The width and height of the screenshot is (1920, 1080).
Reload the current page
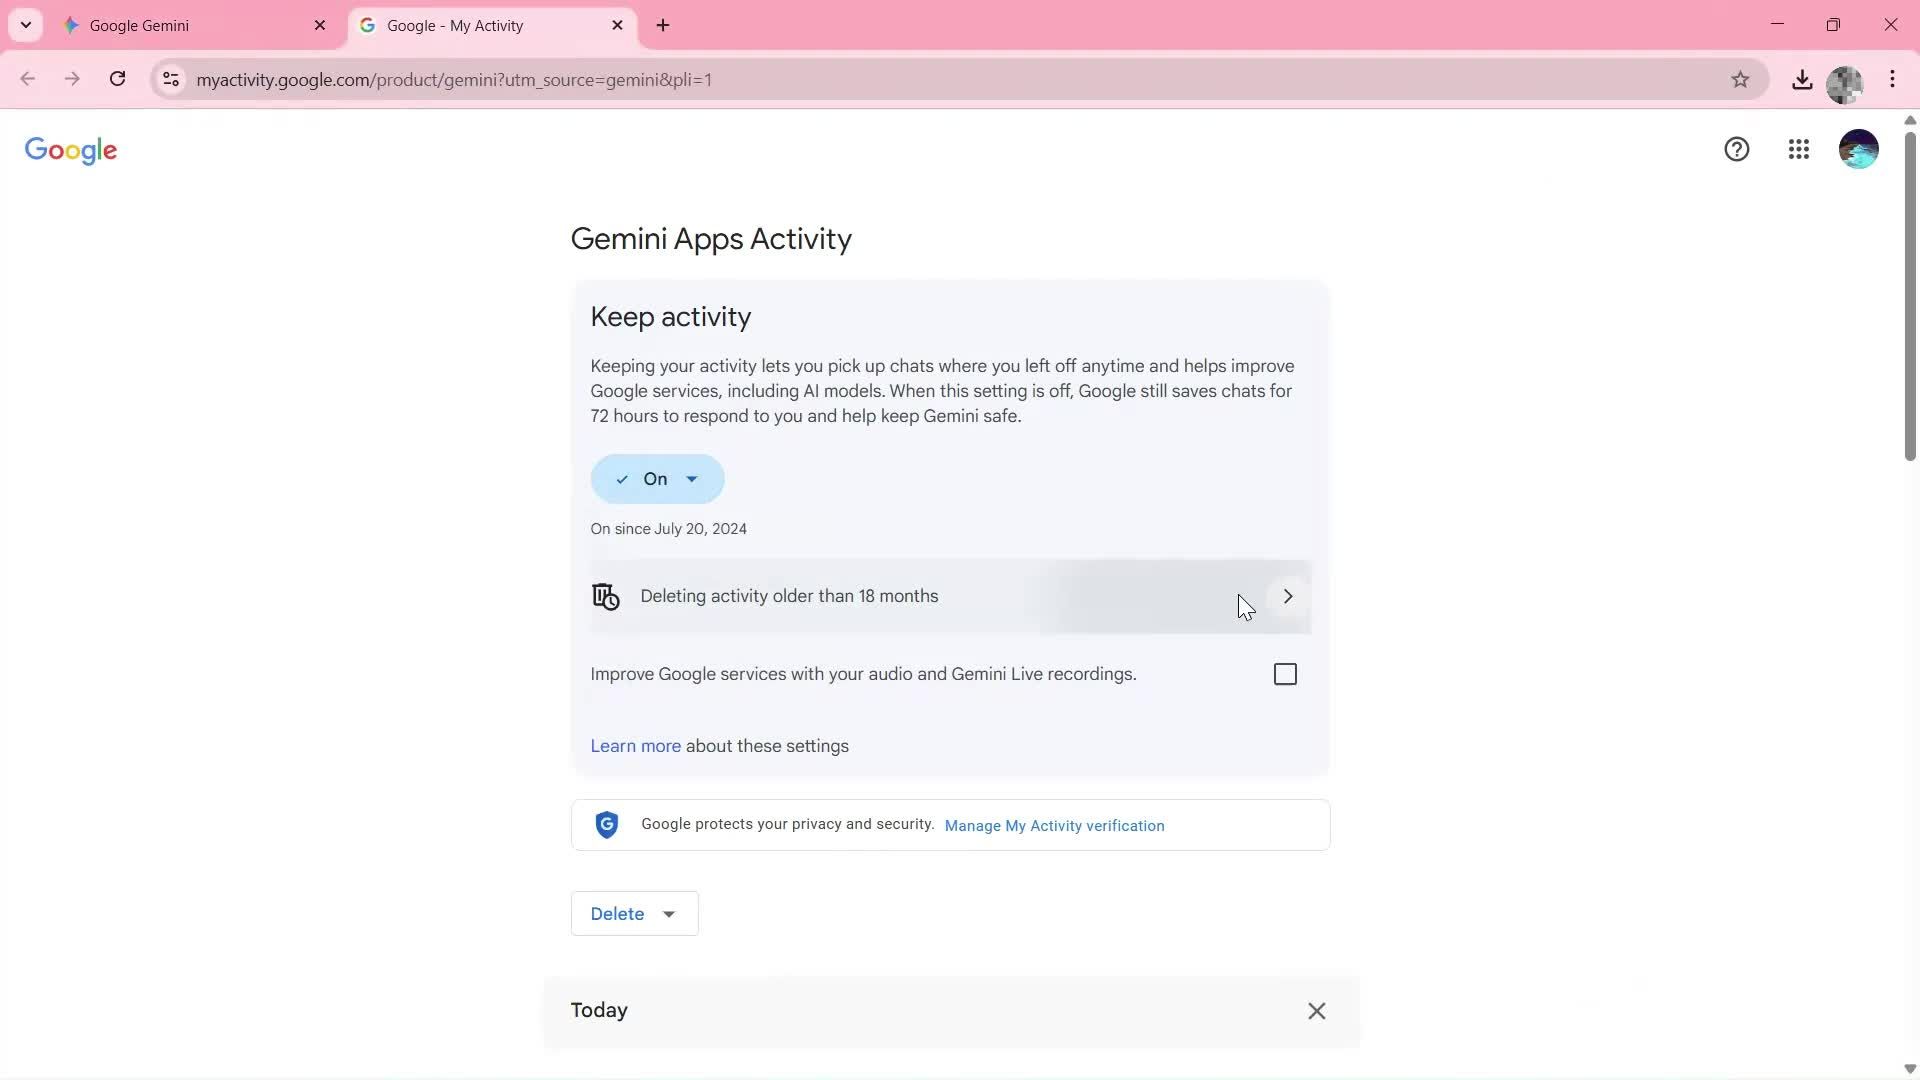(117, 79)
